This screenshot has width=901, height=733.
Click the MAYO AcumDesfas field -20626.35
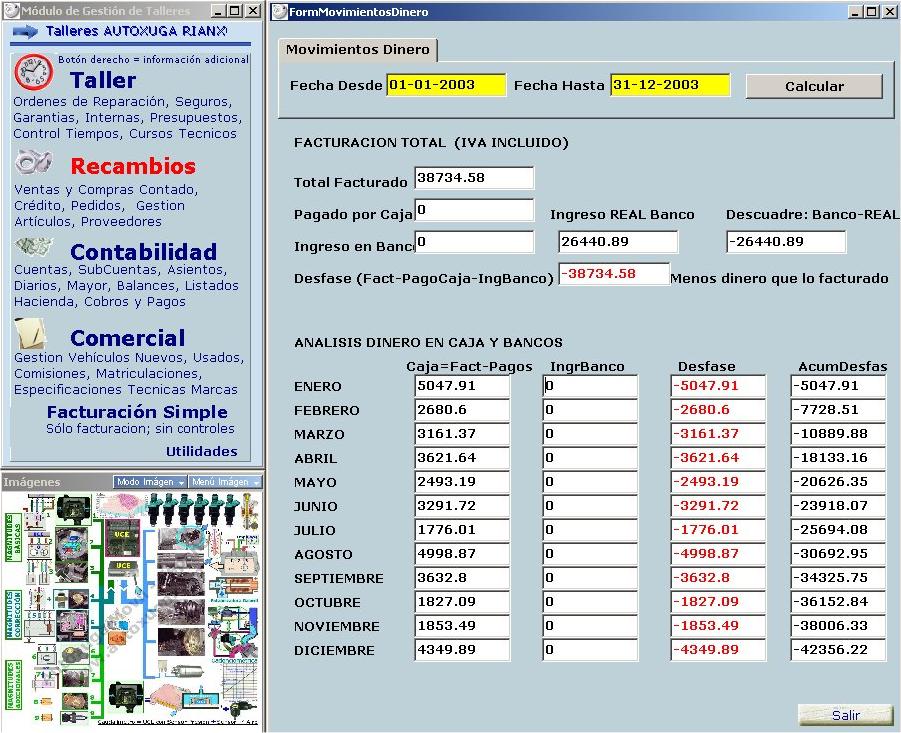tap(838, 483)
